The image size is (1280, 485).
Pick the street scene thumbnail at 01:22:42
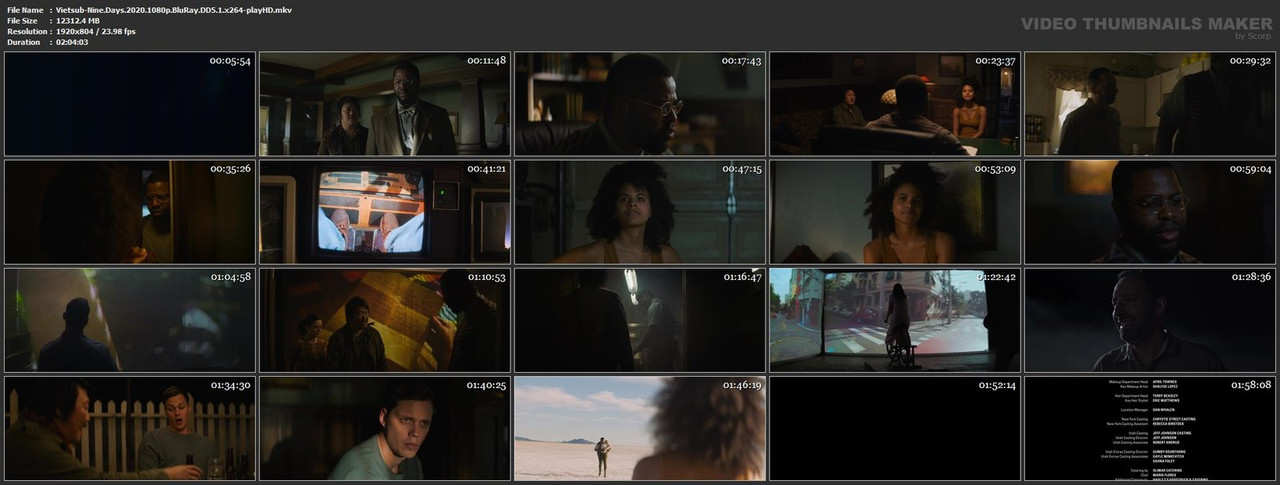pyautogui.click(x=895, y=320)
